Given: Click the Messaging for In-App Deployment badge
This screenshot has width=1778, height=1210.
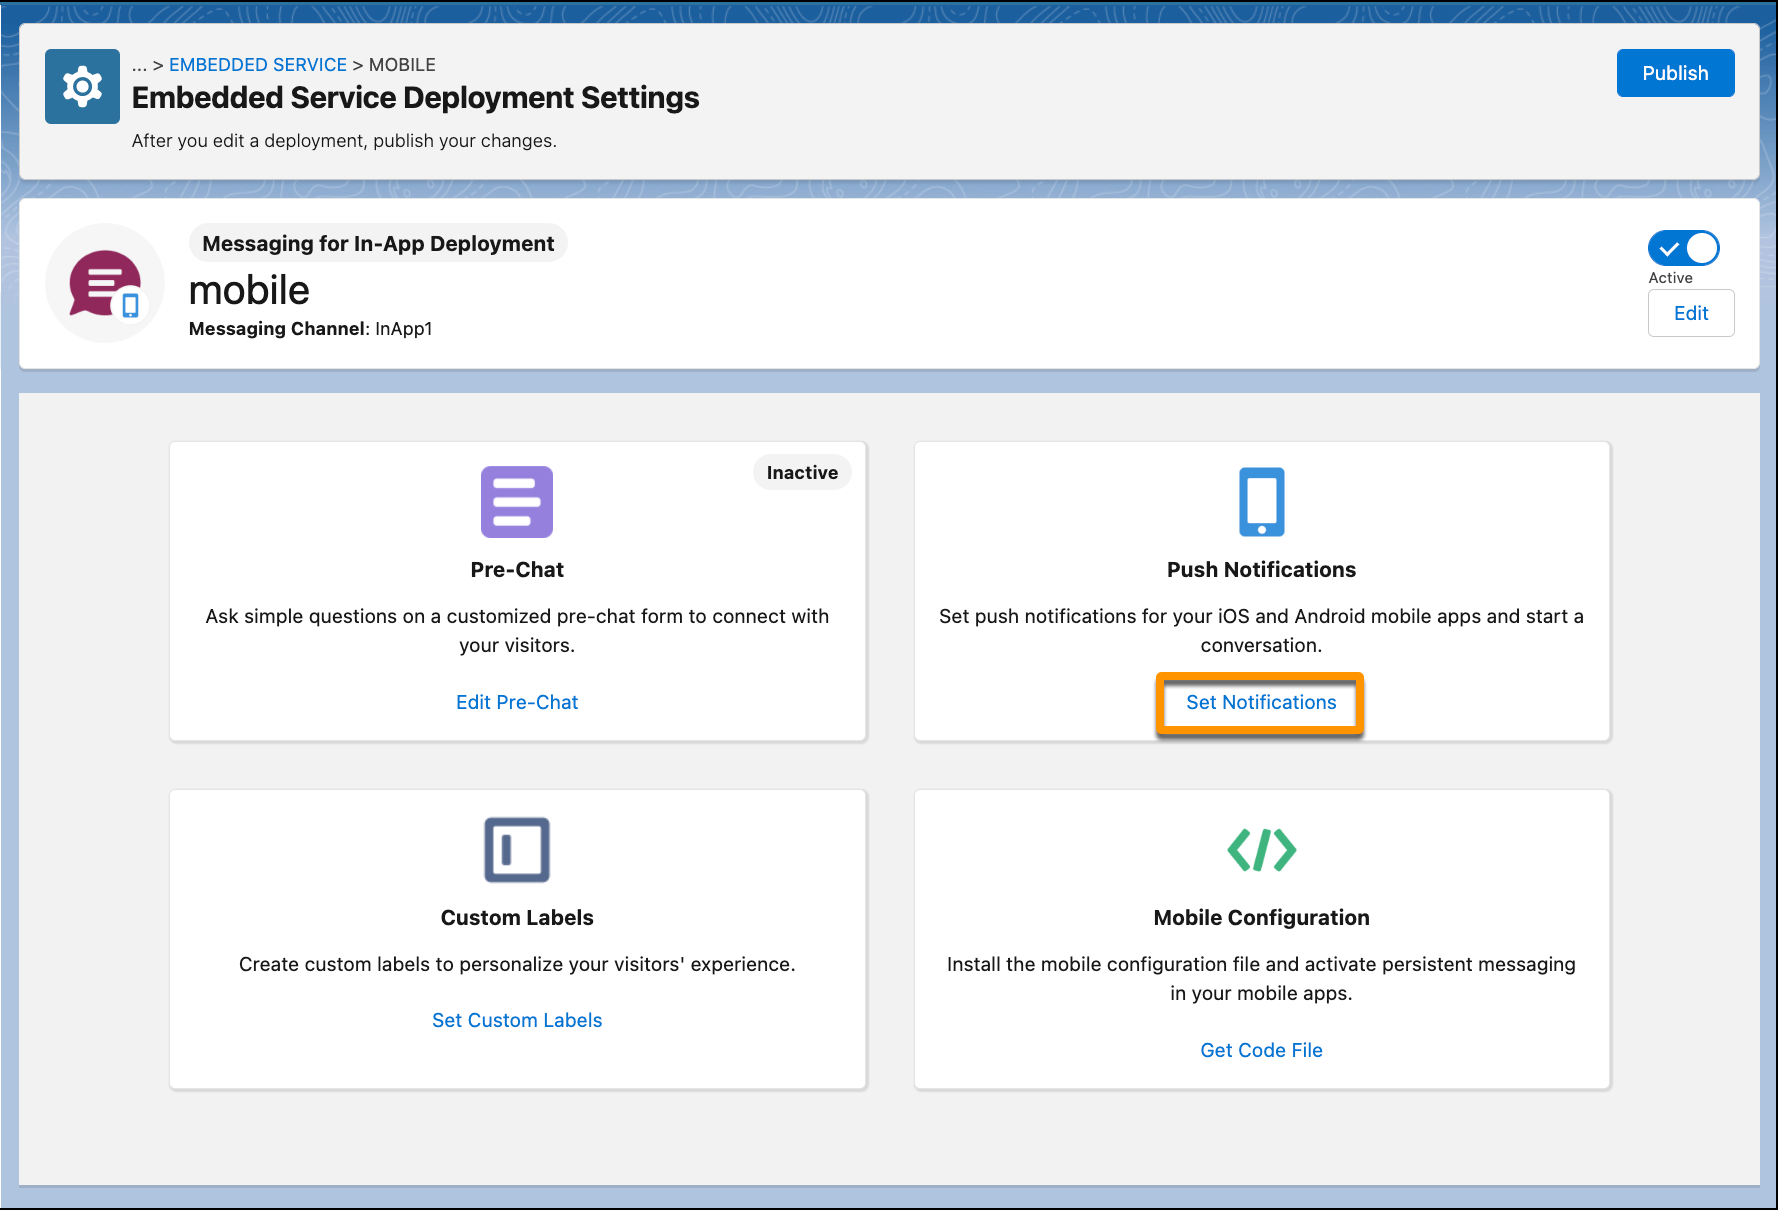Looking at the screenshot, I should click(x=378, y=243).
